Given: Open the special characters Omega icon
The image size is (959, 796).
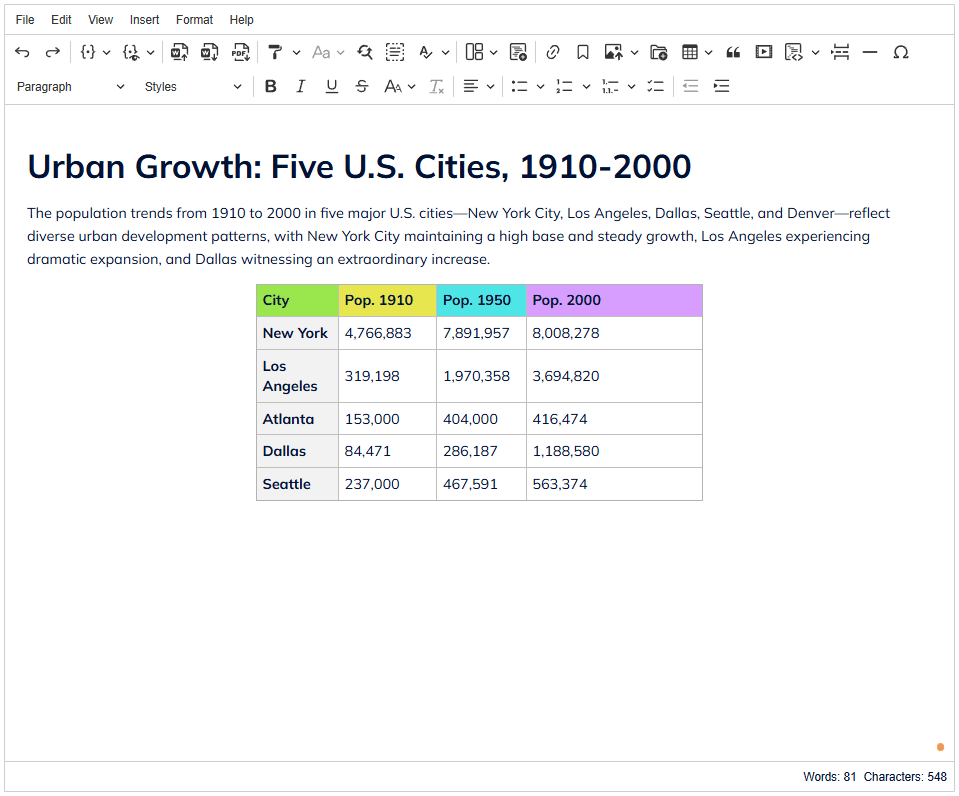Looking at the screenshot, I should point(900,52).
